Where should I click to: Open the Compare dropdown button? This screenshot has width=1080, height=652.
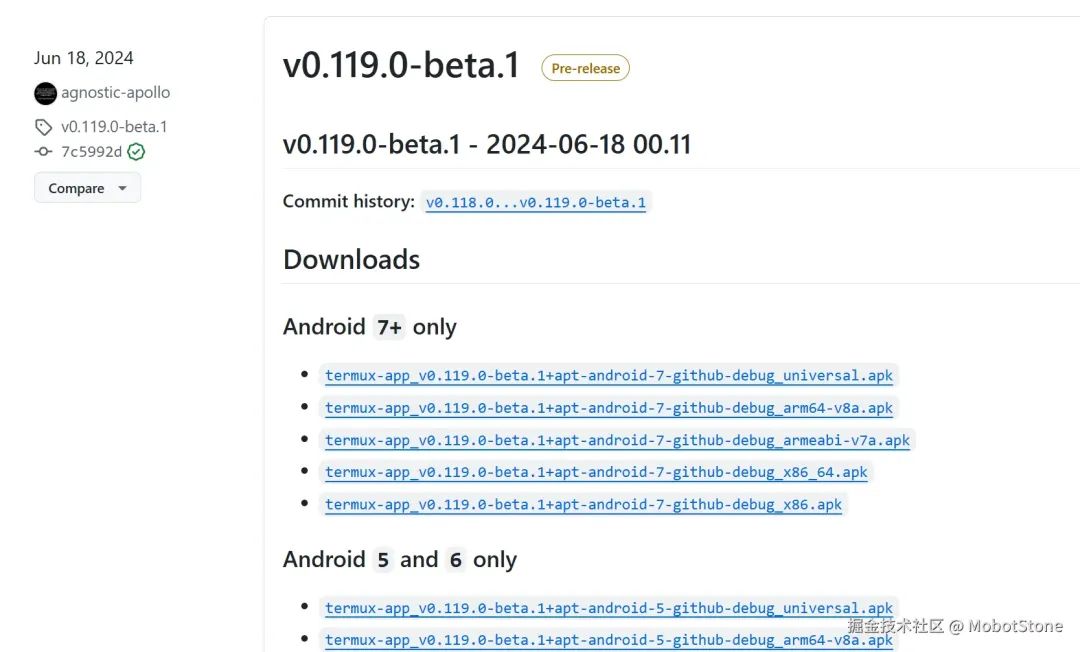point(87,188)
